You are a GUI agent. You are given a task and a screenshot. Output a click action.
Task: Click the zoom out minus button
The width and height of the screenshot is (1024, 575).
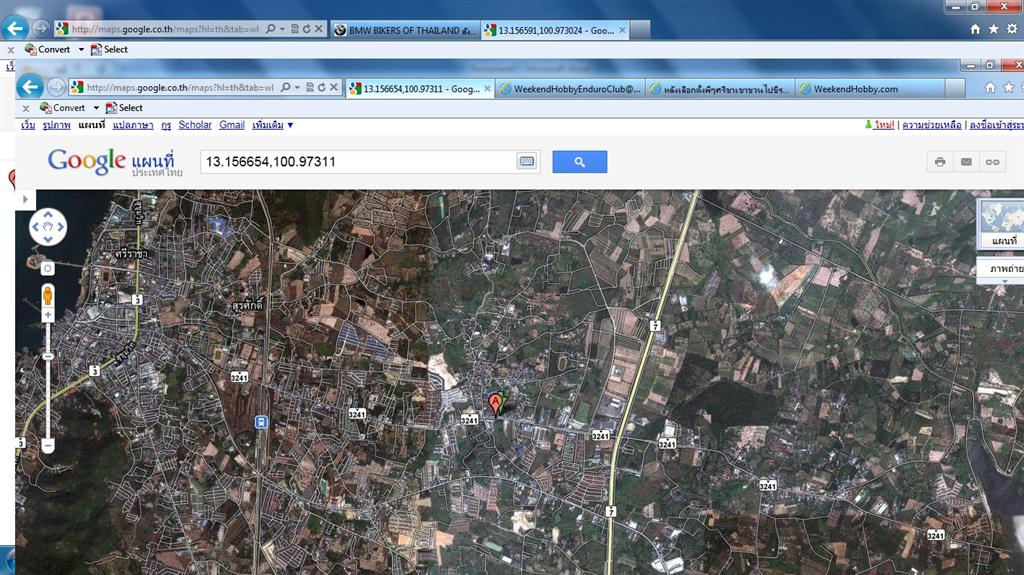point(47,444)
